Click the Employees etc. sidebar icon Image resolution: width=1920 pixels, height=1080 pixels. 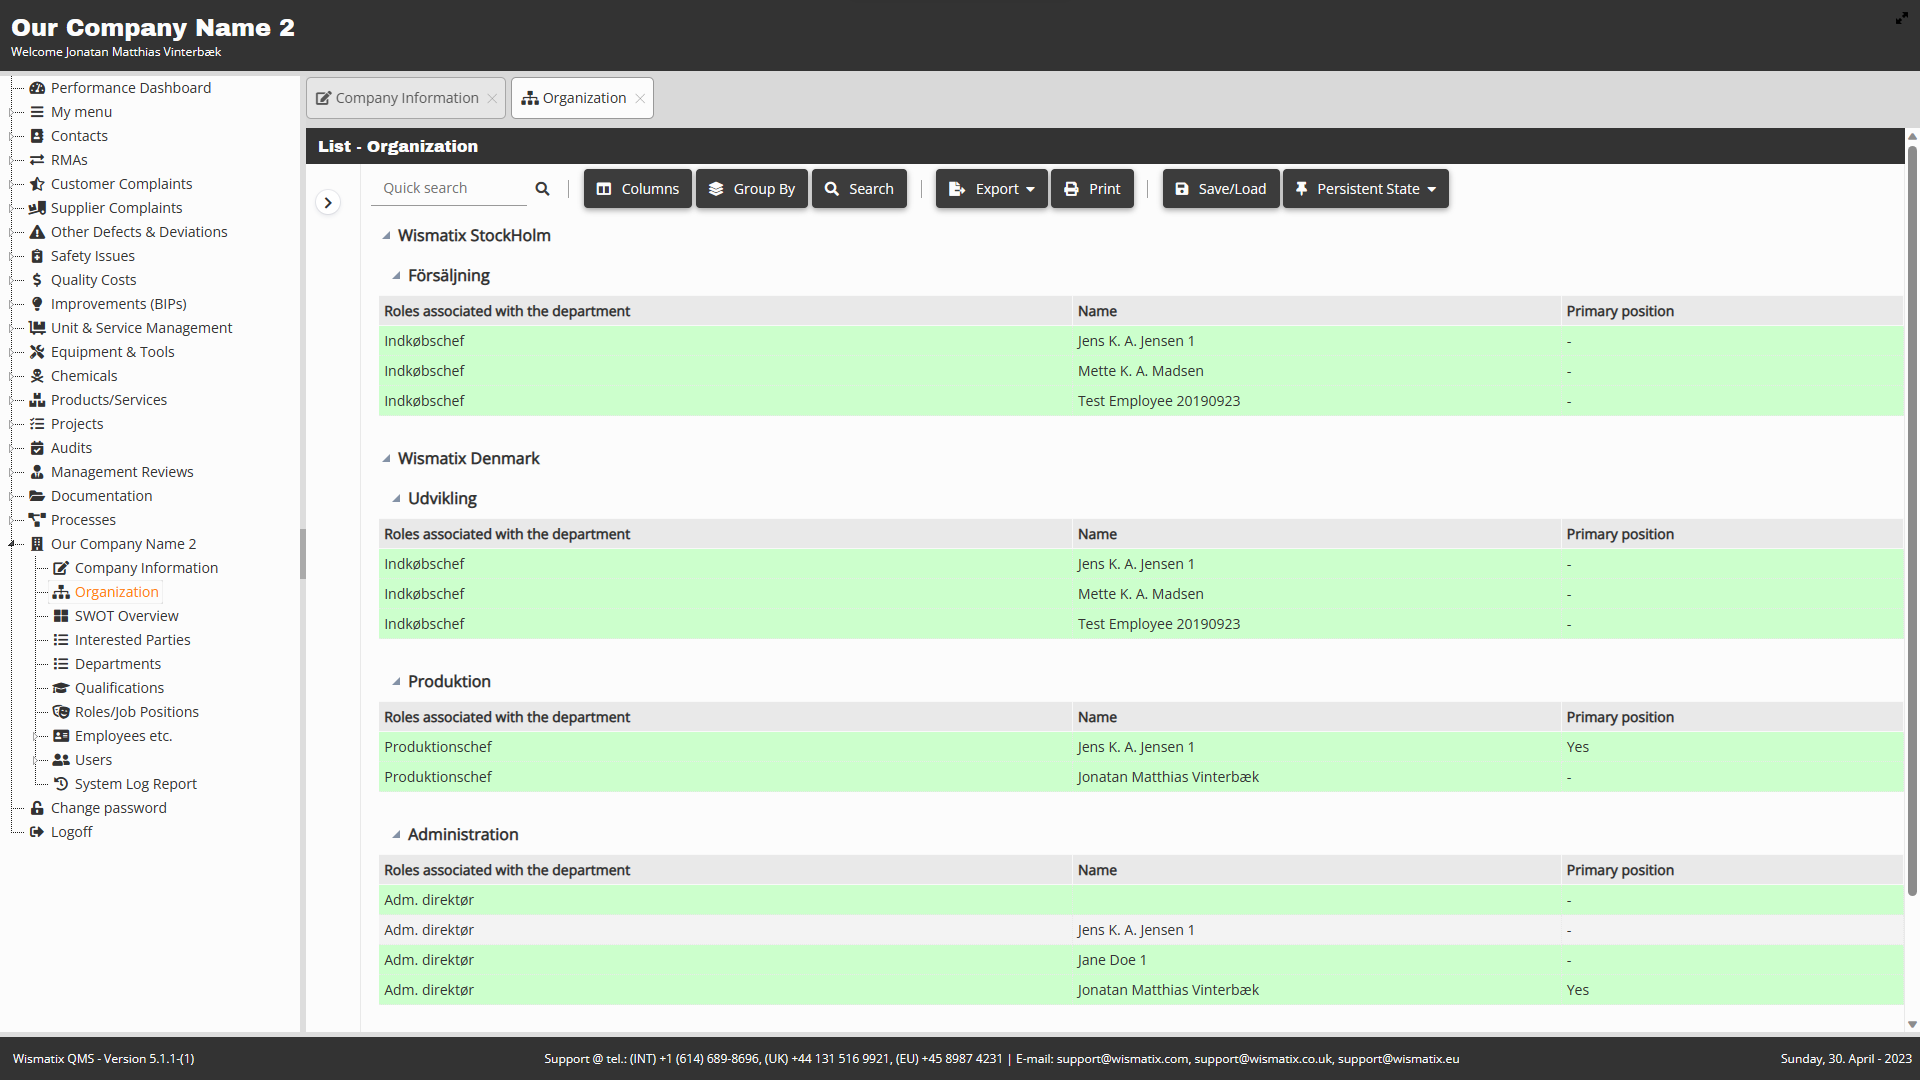click(x=61, y=736)
